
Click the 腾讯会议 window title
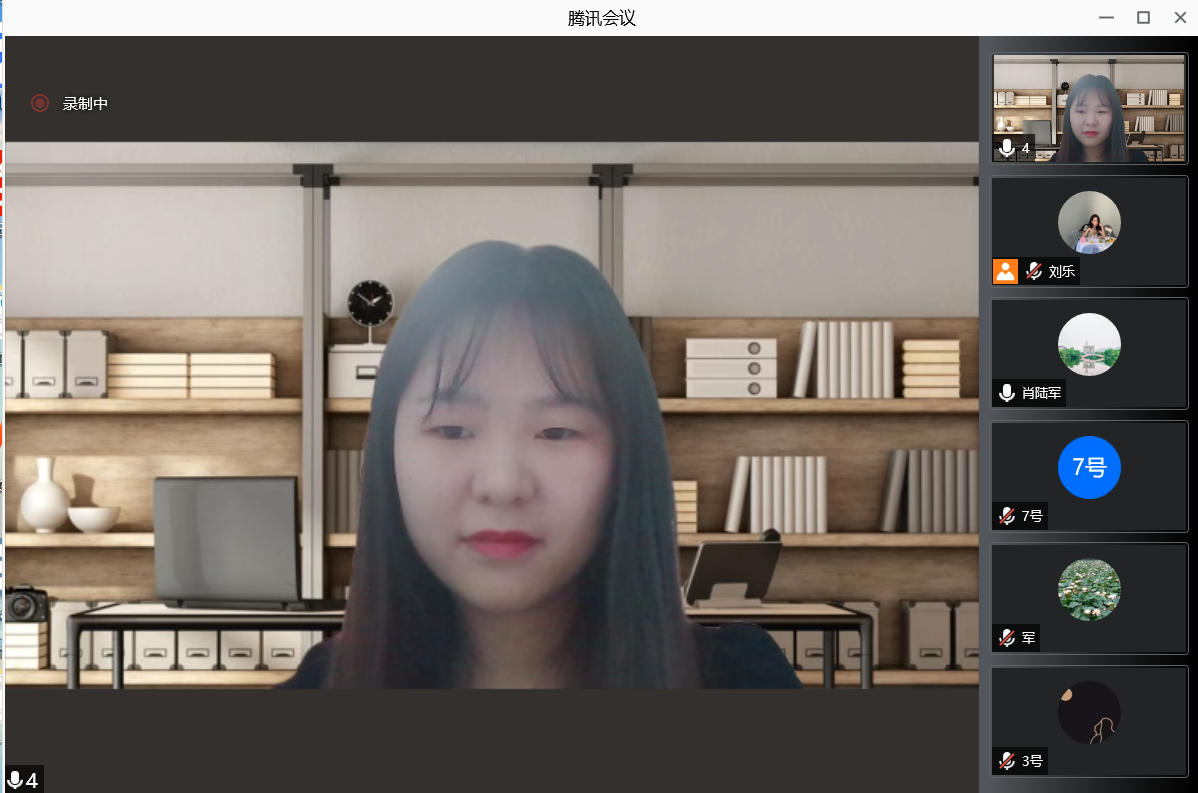click(601, 18)
